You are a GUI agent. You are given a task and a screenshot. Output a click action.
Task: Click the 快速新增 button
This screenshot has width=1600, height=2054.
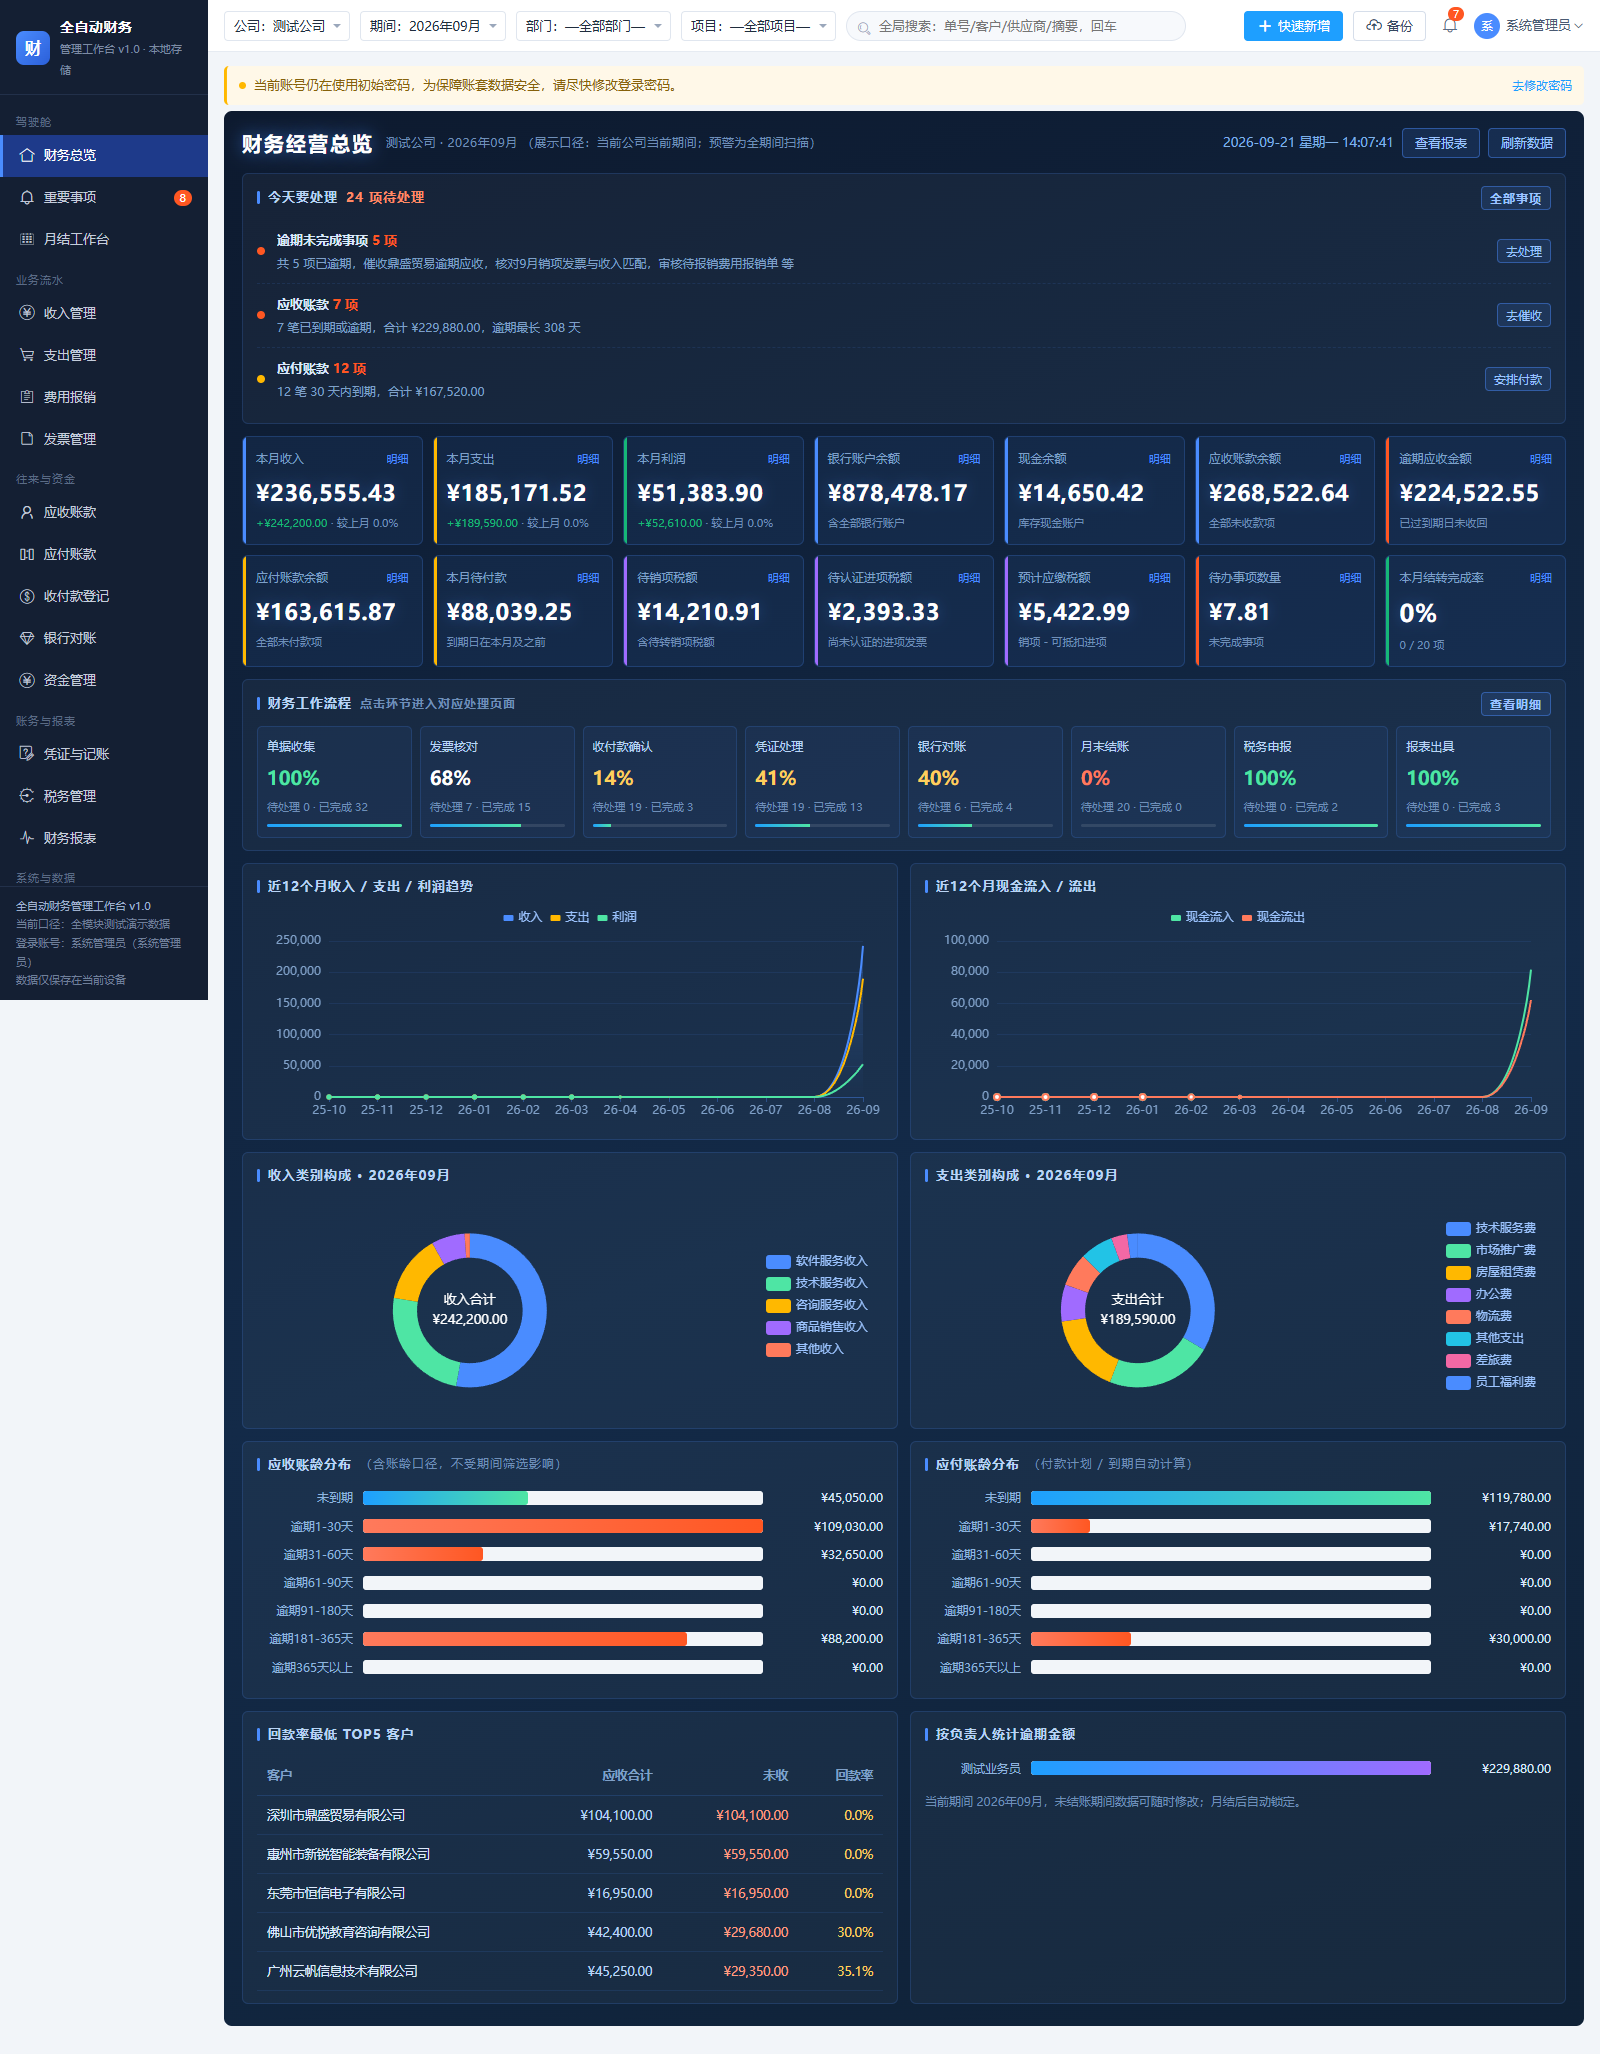coord(1293,26)
